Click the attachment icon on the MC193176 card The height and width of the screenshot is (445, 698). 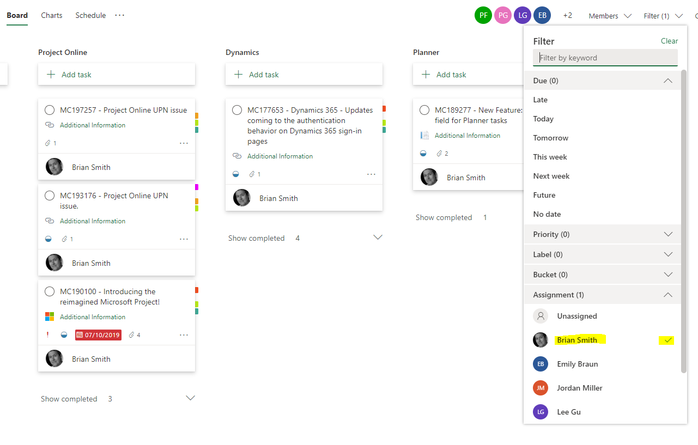65,239
